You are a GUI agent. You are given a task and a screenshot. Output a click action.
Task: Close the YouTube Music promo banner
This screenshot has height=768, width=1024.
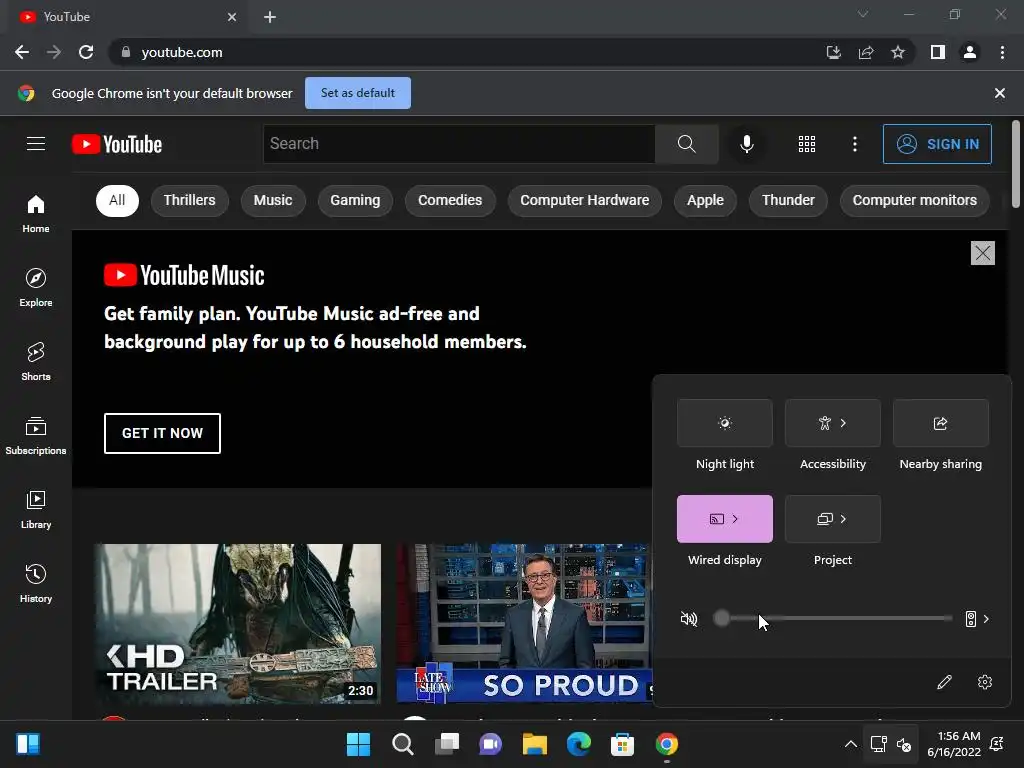pos(983,253)
